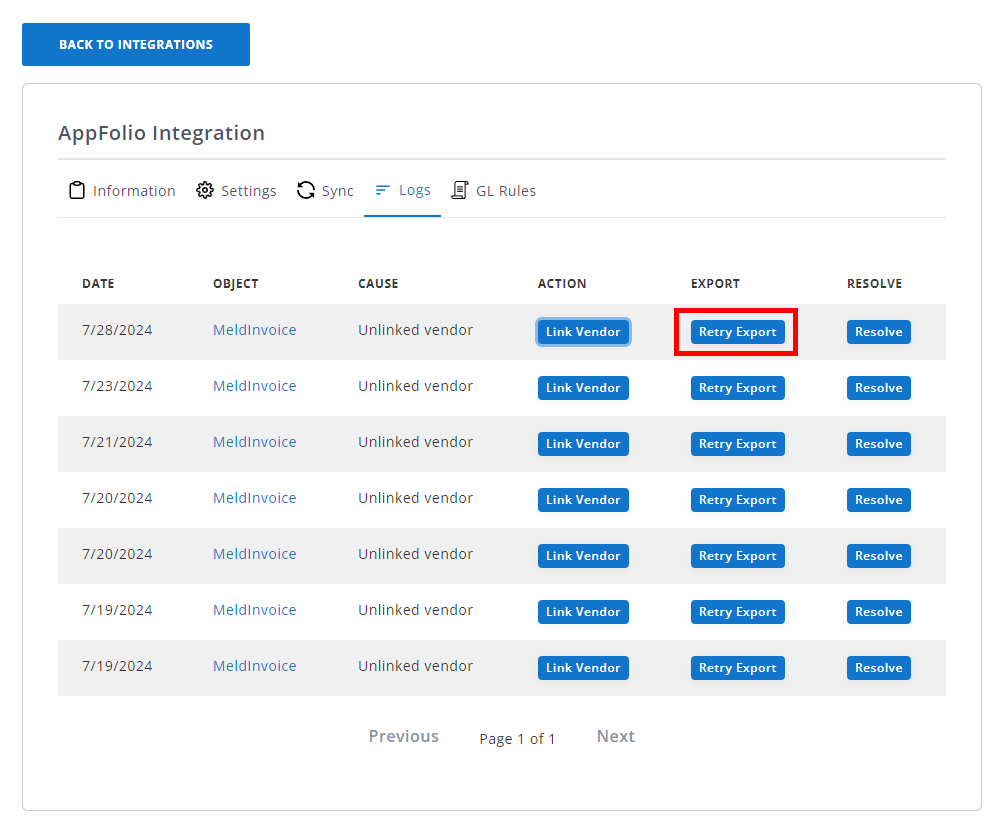Viewport: 993px width, 822px height.
Task: Go to the Next page of logs
Action: (615, 736)
